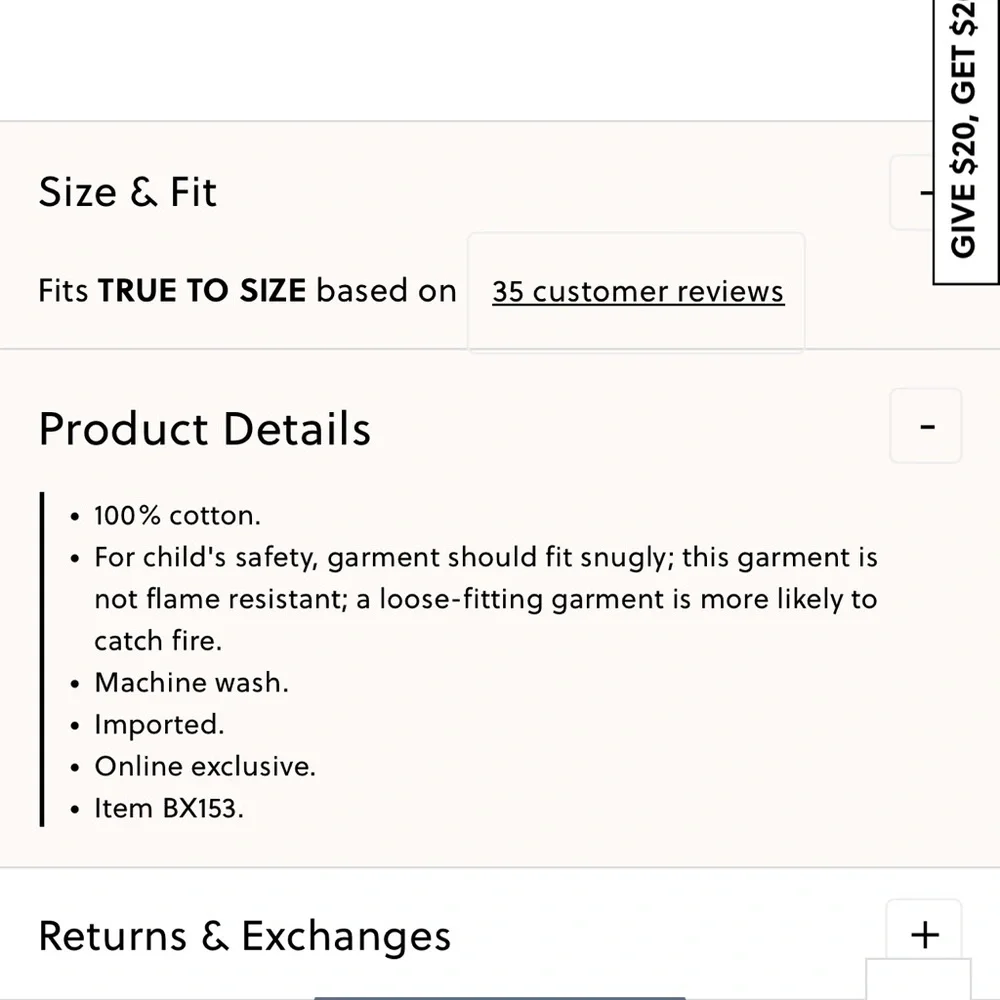The height and width of the screenshot is (1000, 1000).
Task: Click the bold TRUE TO SIZE text
Action: tap(202, 291)
